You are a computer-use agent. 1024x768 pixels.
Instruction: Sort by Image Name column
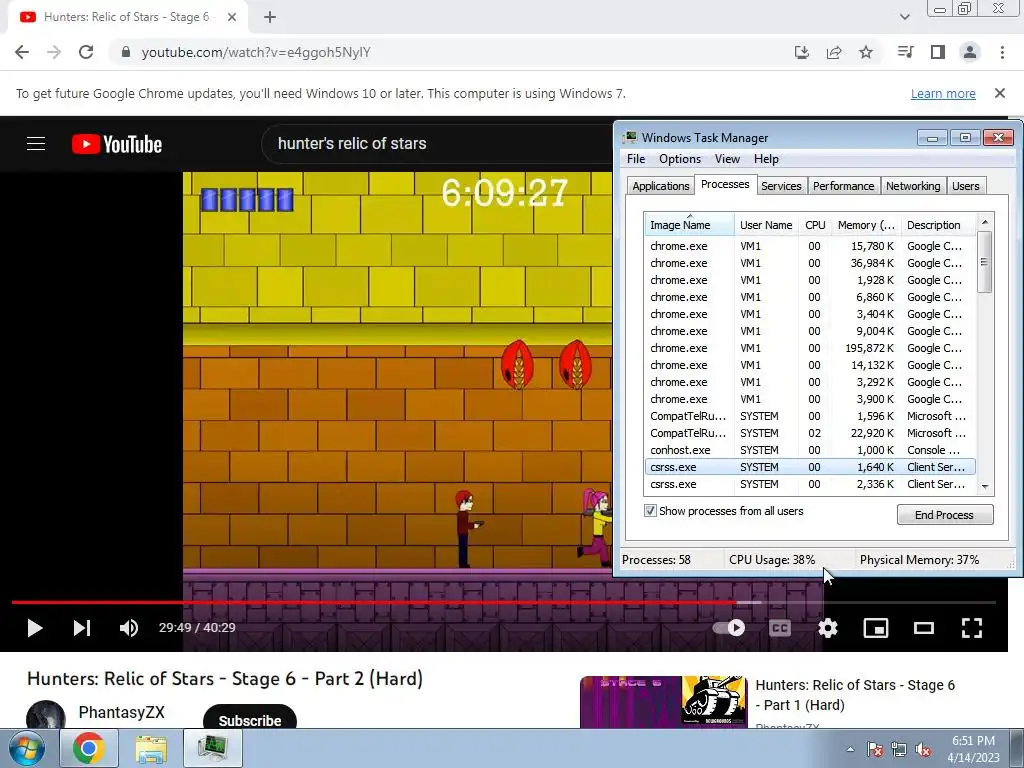pyautogui.click(x=689, y=225)
